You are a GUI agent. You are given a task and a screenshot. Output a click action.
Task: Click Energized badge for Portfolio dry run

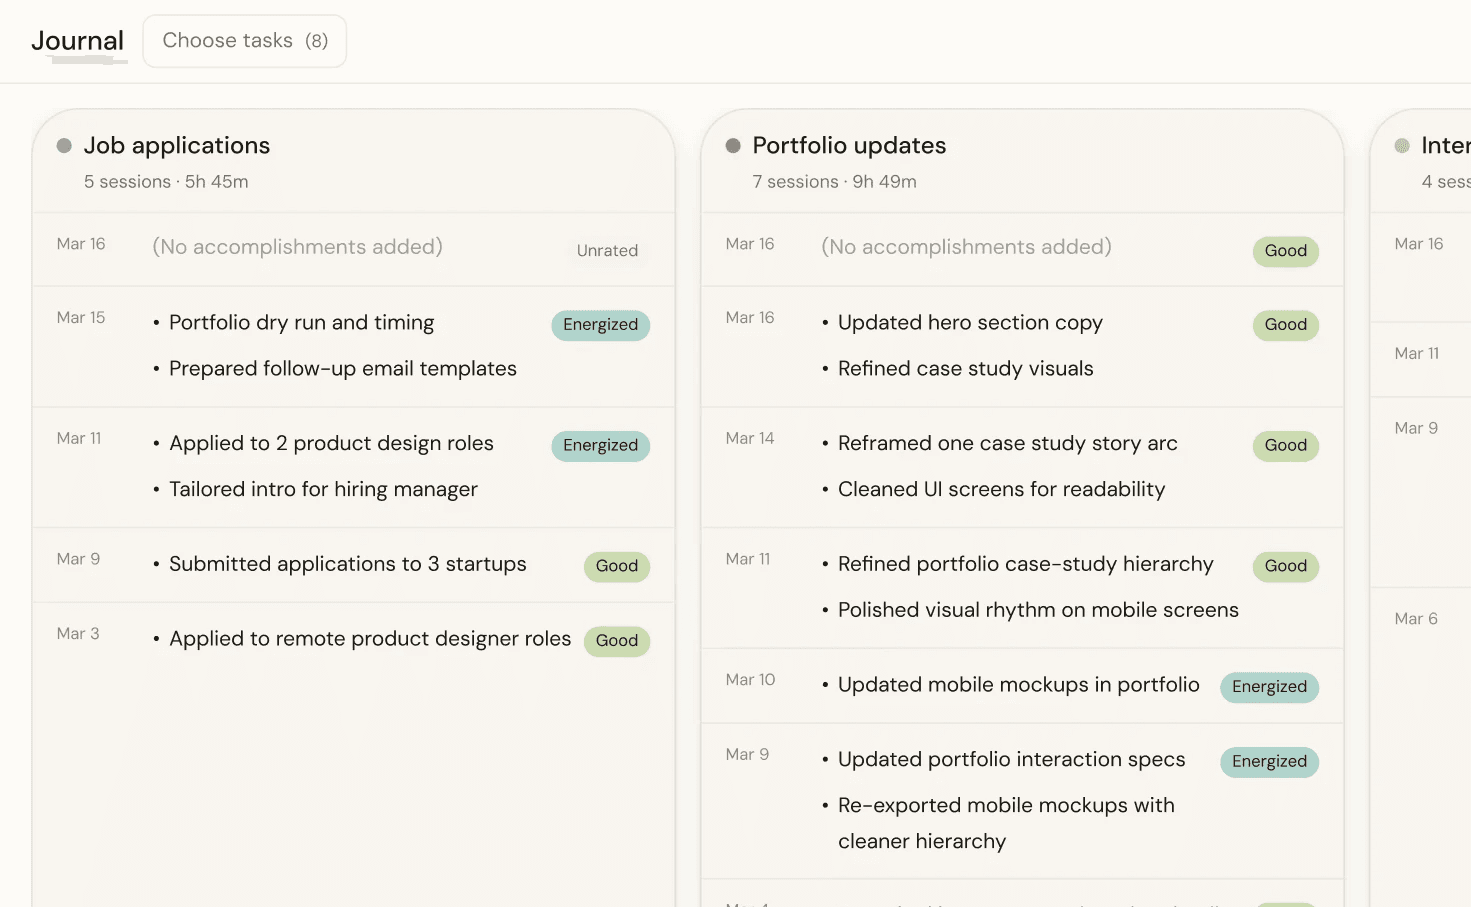(600, 325)
